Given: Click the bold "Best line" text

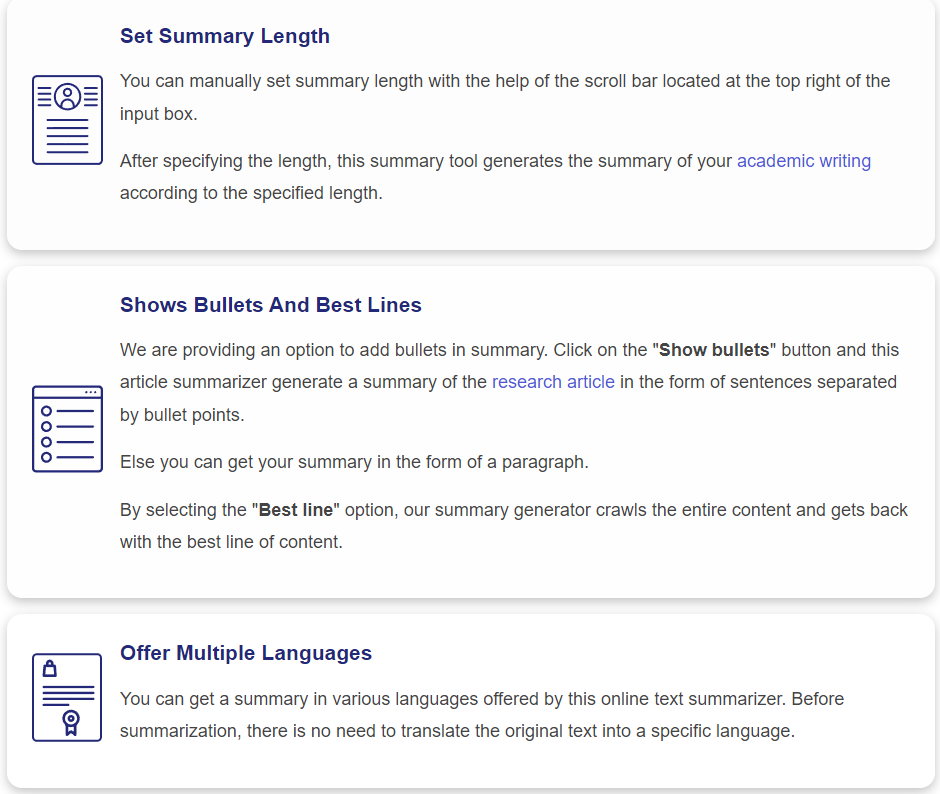Looking at the screenshot, I should pos(296,510).
